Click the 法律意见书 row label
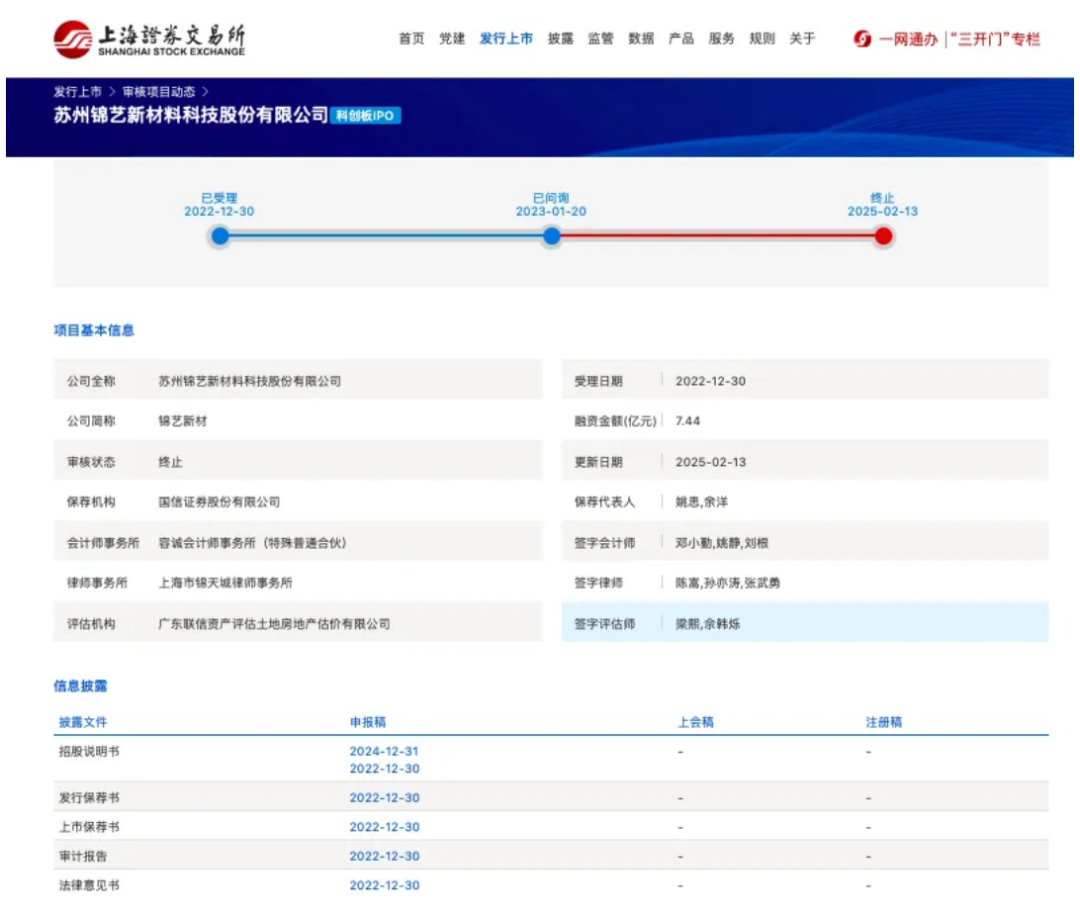 89,886
